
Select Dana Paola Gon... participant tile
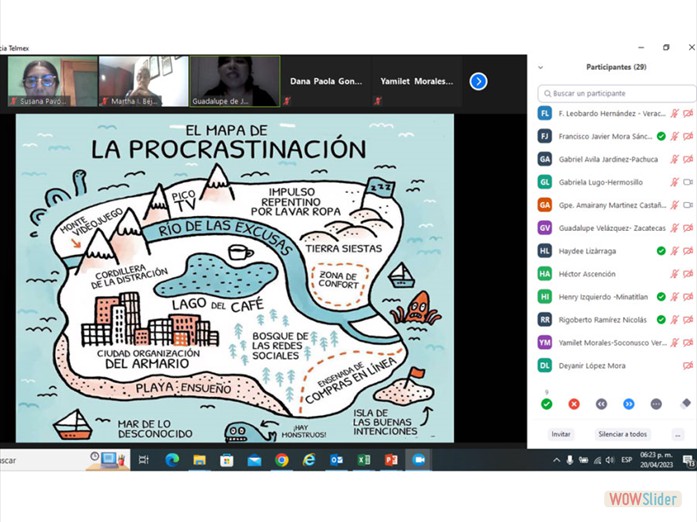(326, 81)
